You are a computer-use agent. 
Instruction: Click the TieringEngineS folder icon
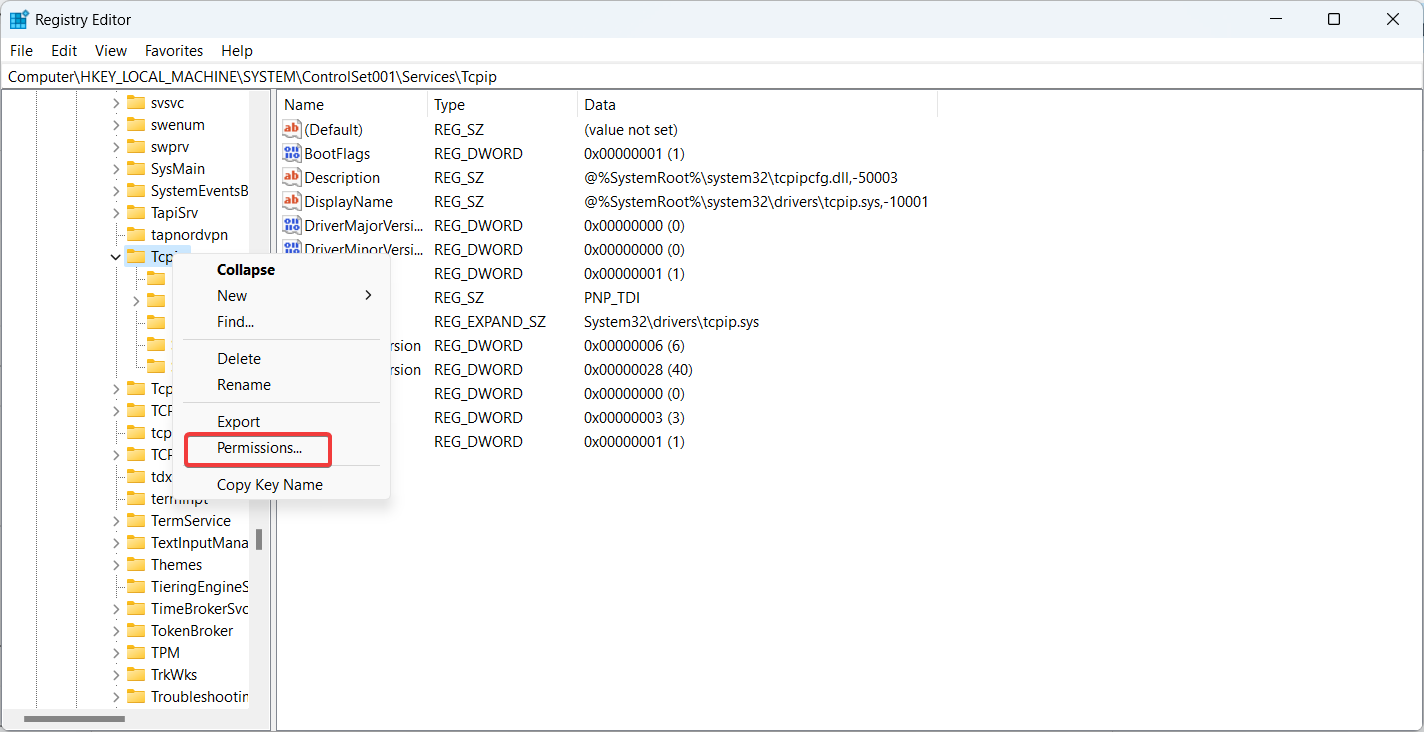coord(136,587)
